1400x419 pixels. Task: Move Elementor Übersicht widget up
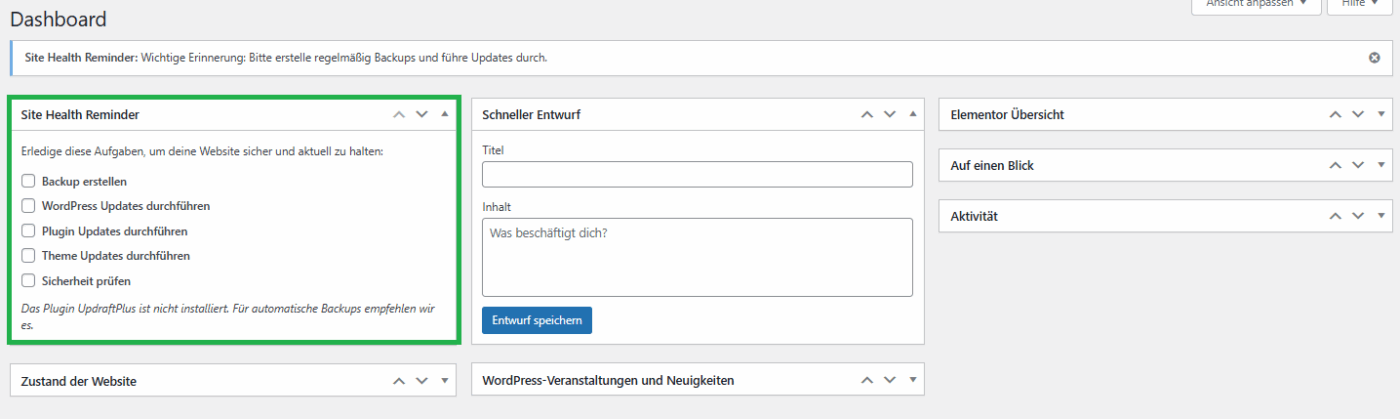1335,115
